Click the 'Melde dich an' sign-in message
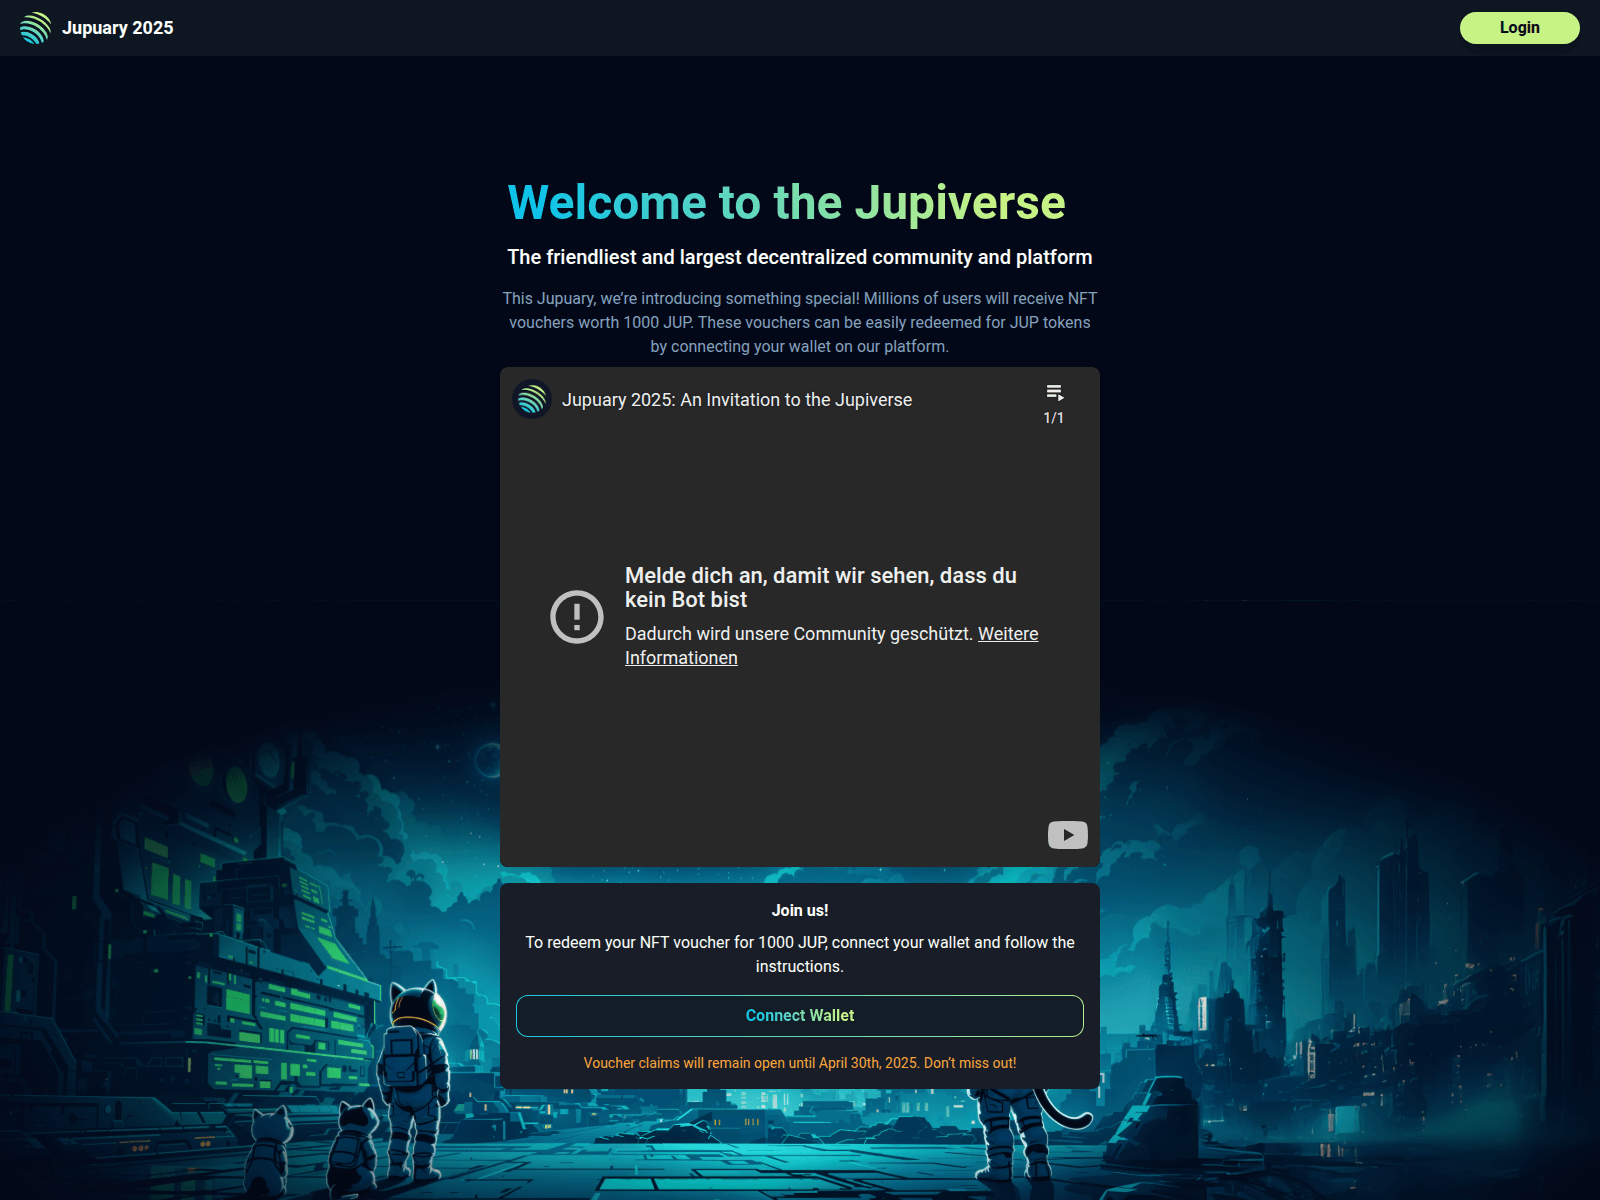This screenshot has width=1600, height=1200. coord(820,587)
